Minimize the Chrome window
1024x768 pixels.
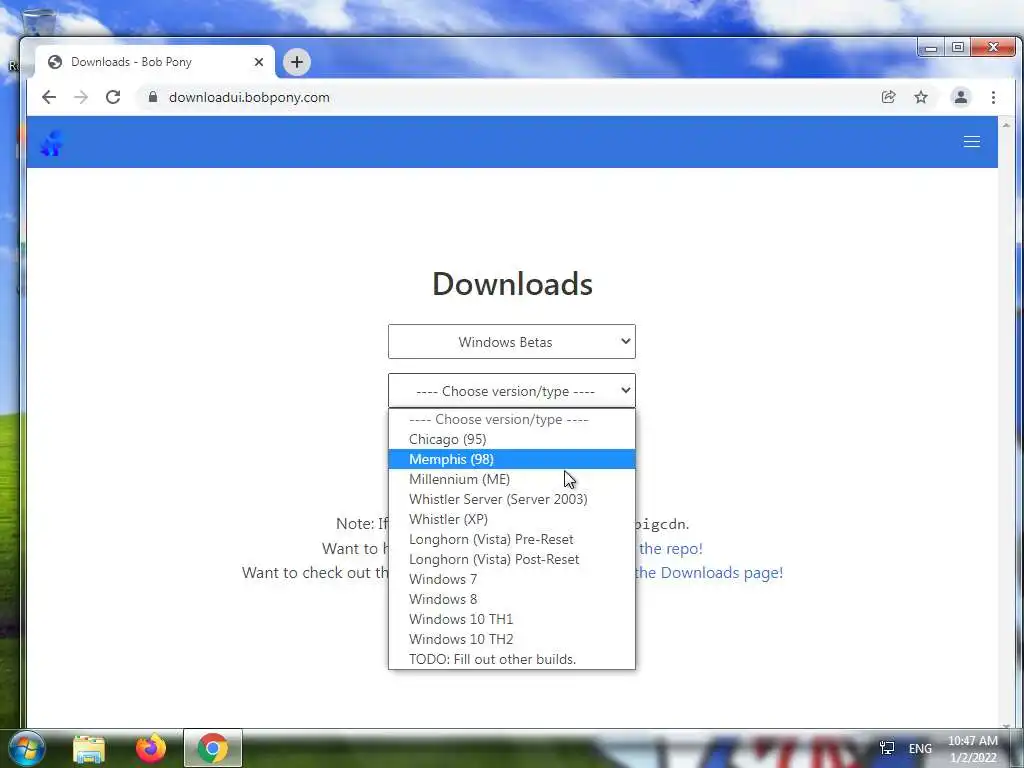931,48
